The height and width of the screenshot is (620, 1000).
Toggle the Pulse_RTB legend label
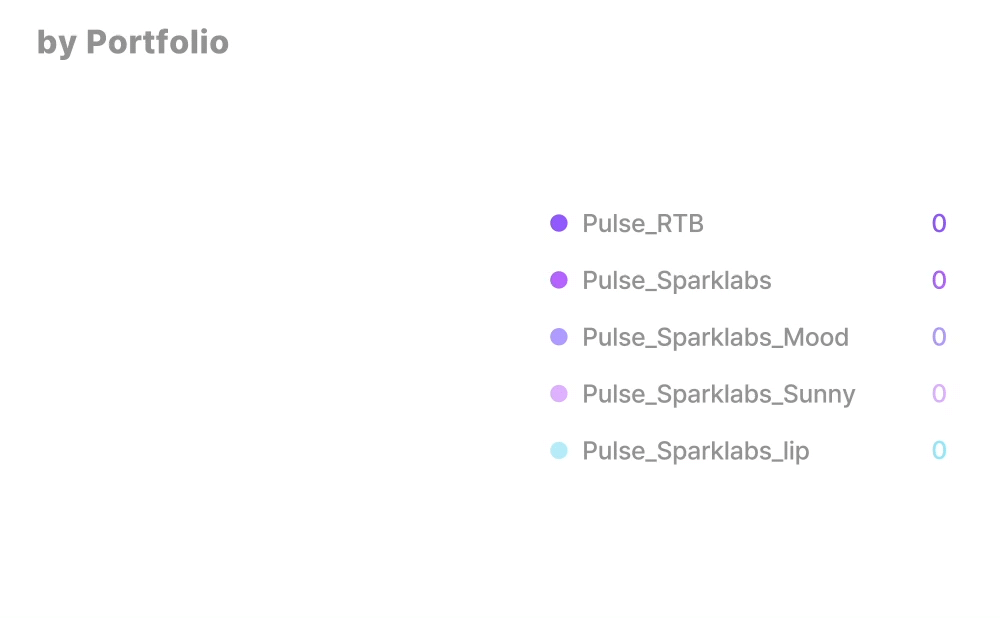pos(643,224)
